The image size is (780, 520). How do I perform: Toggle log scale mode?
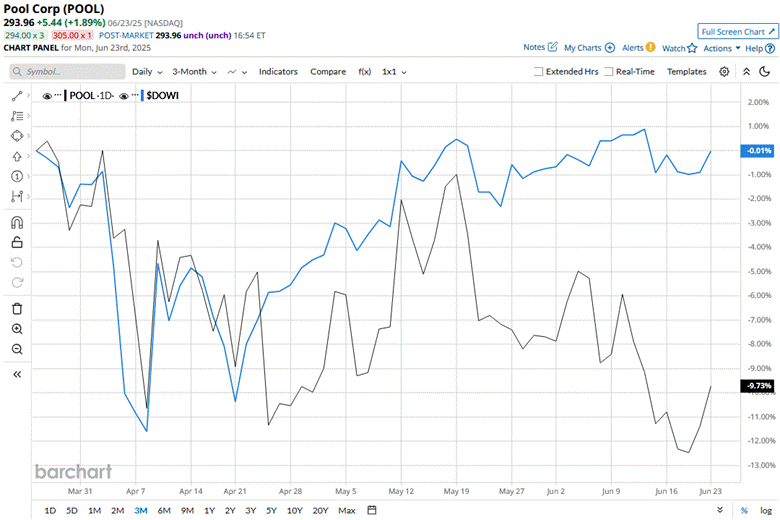click(x=766, y=511)
